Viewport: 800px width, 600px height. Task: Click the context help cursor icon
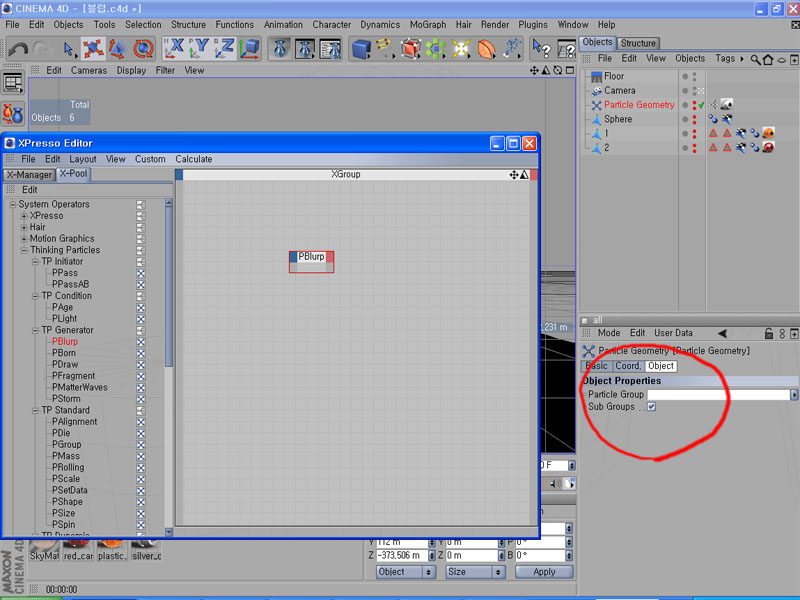coord(541,49)
